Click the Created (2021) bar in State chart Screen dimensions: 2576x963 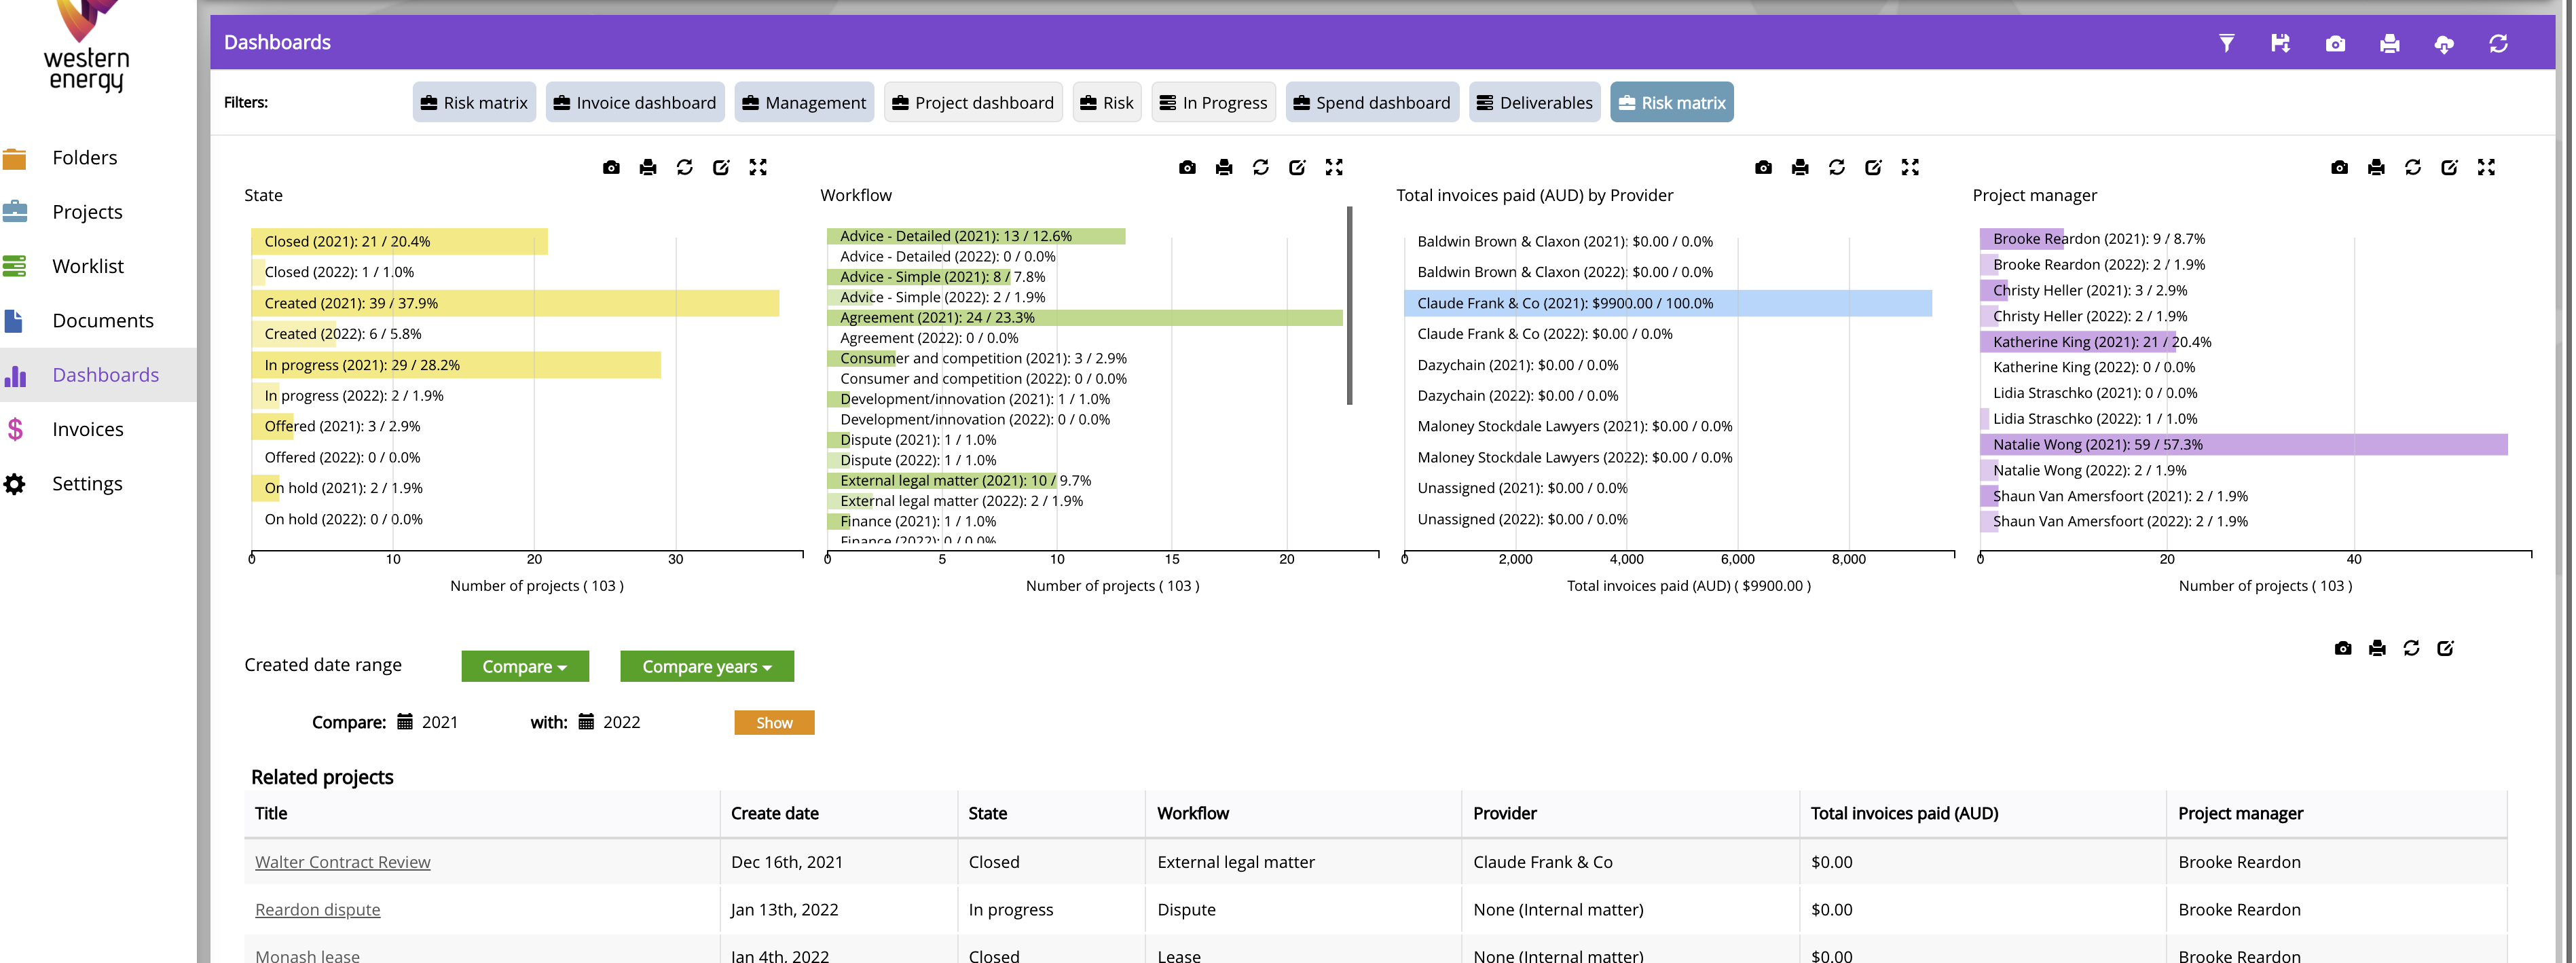[515, 303]
